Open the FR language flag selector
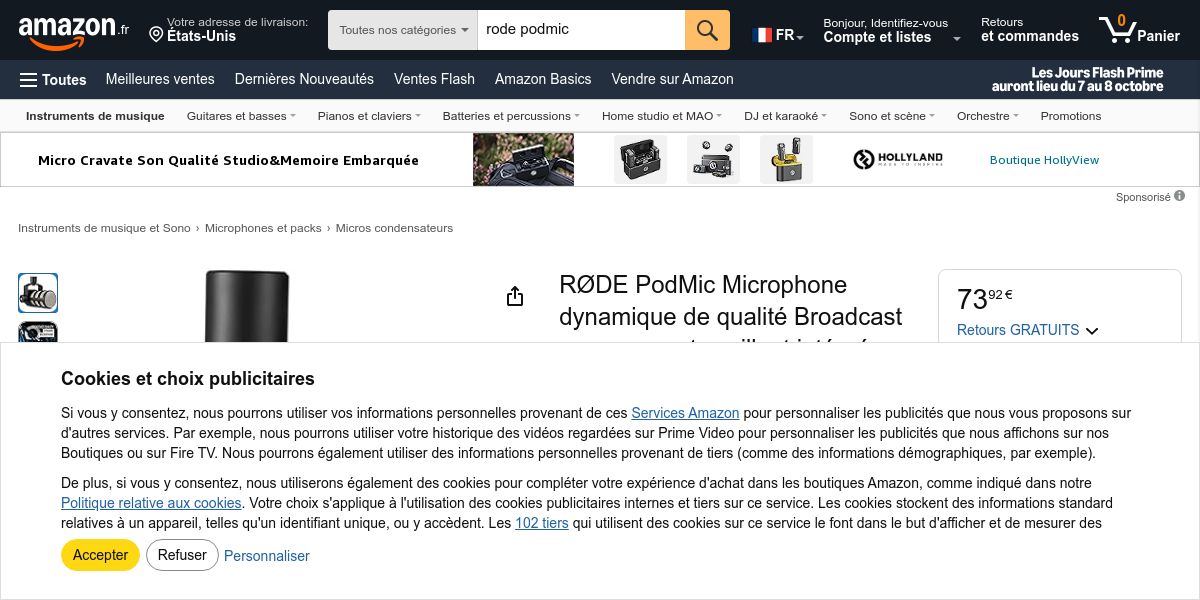This screenshot has width=1200, height=600. coord(778,35)
